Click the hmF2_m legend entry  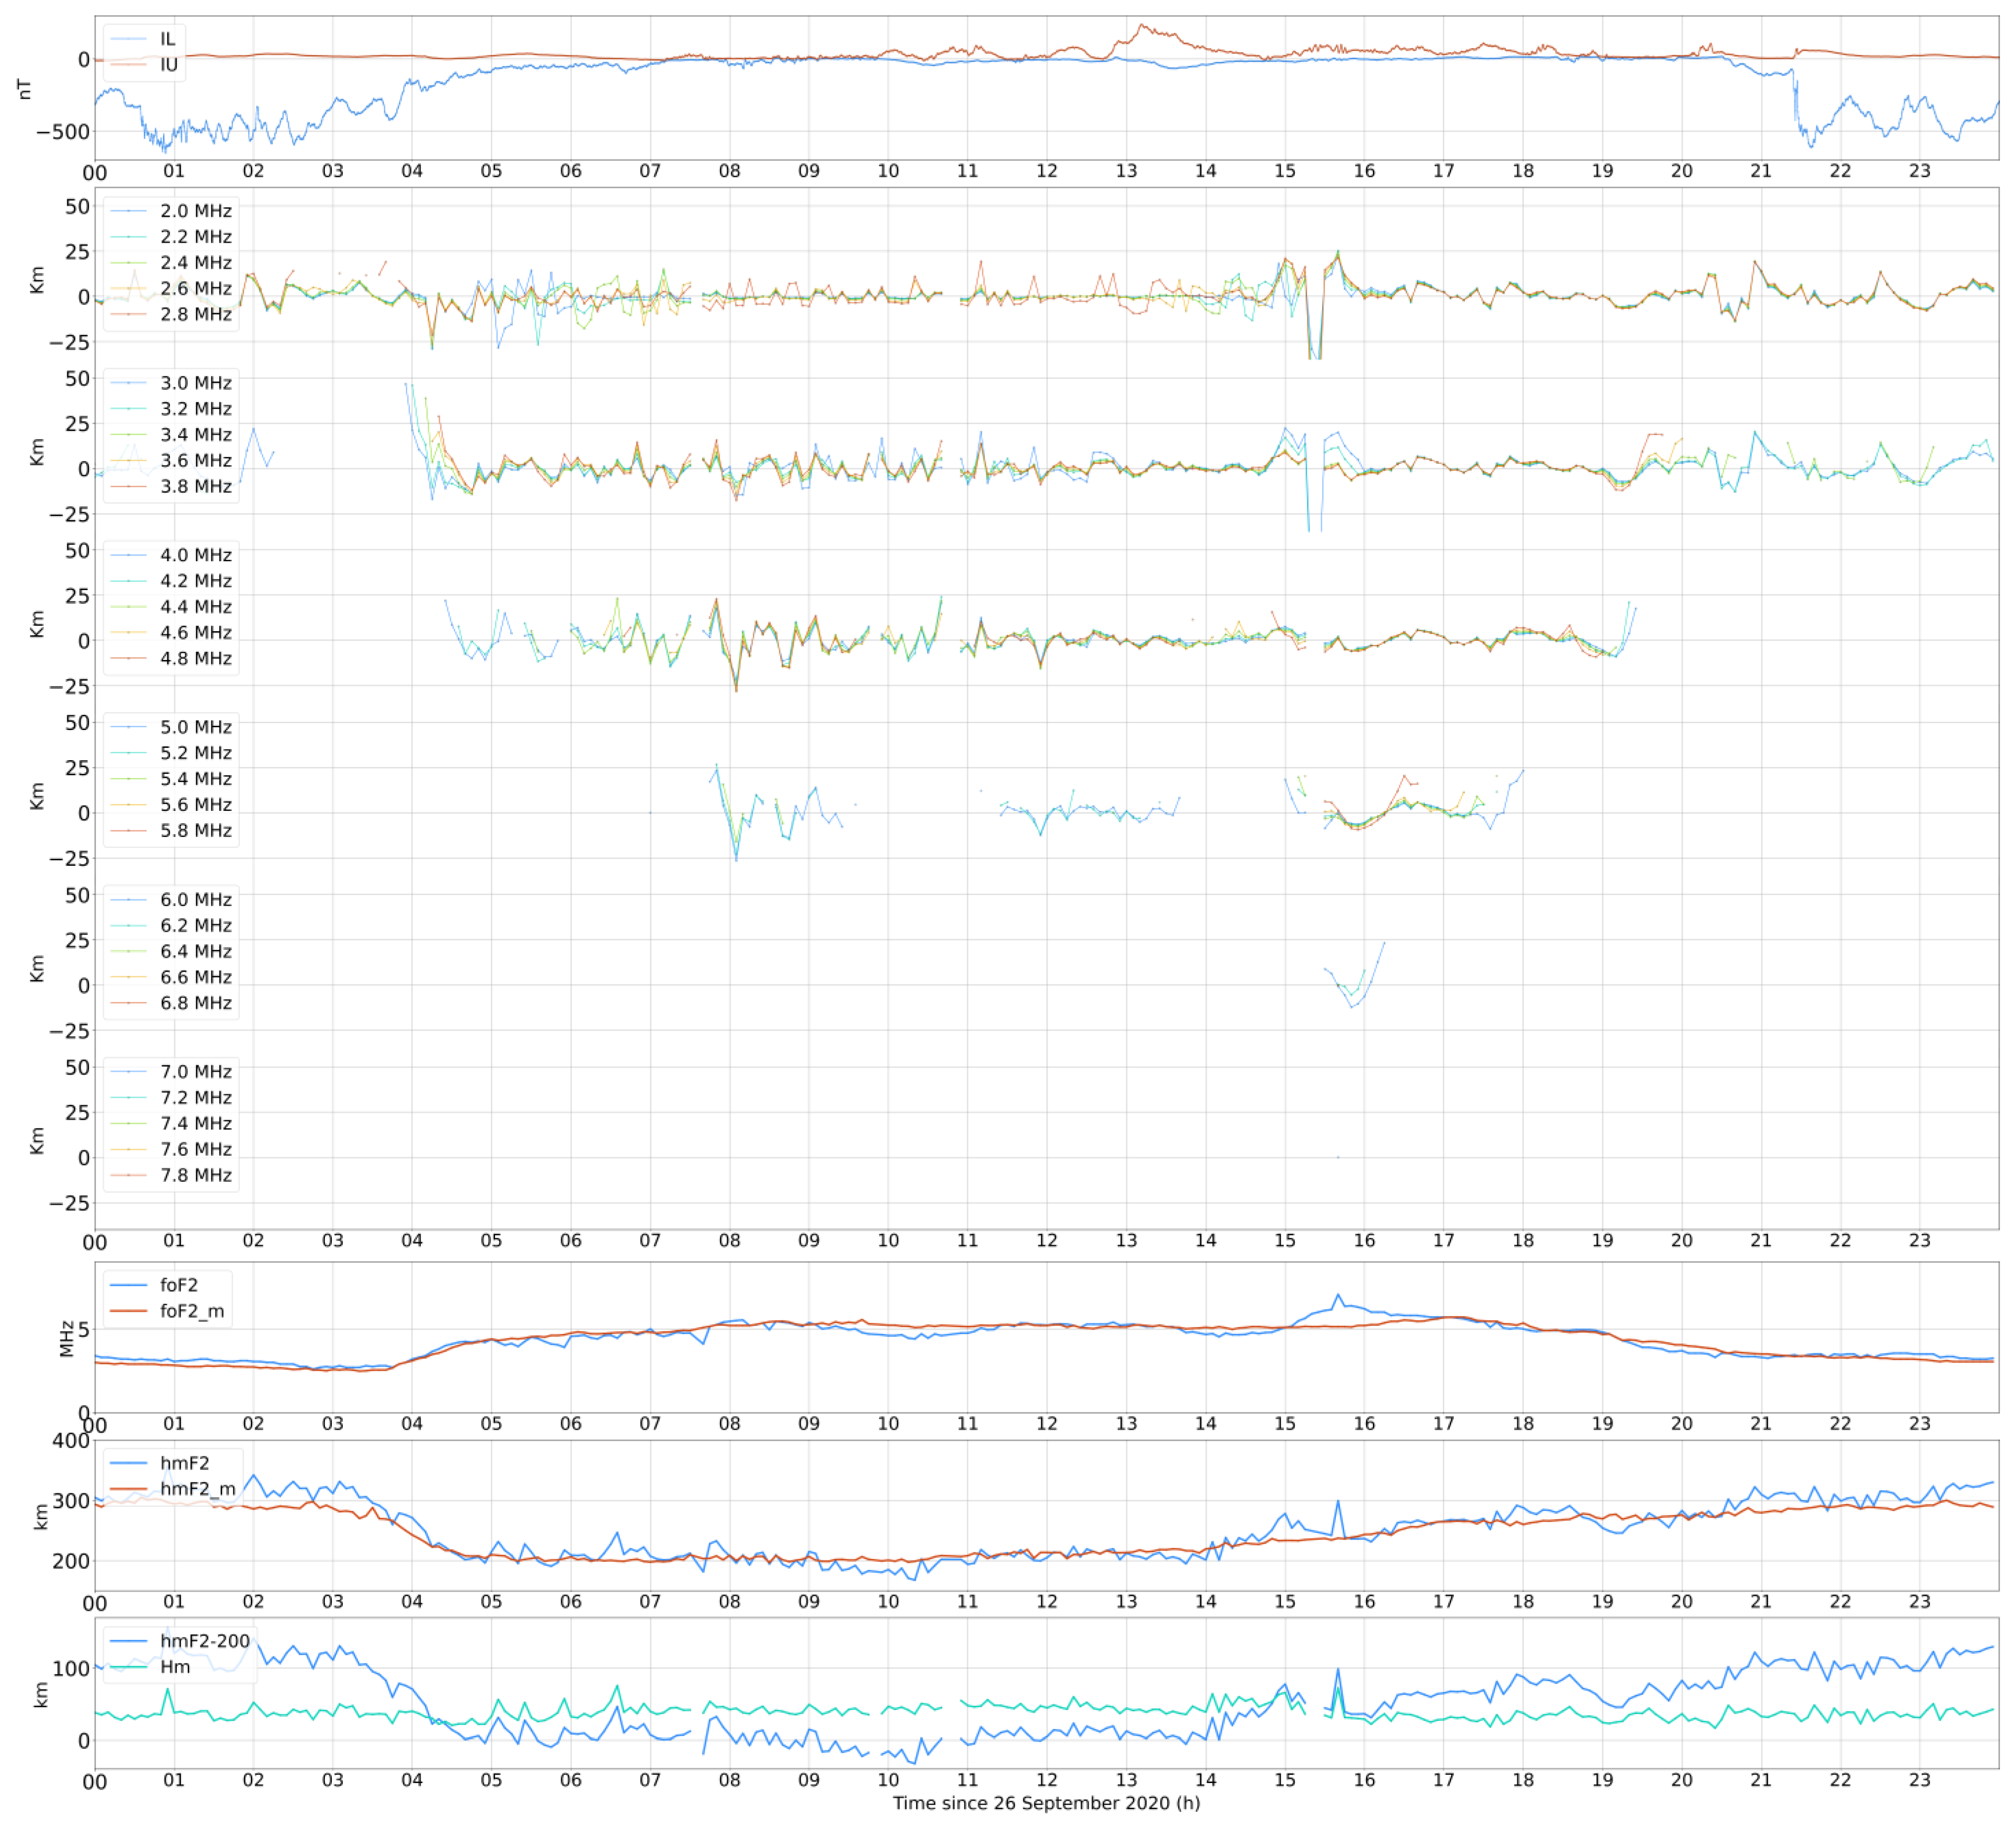(197, 1489)
